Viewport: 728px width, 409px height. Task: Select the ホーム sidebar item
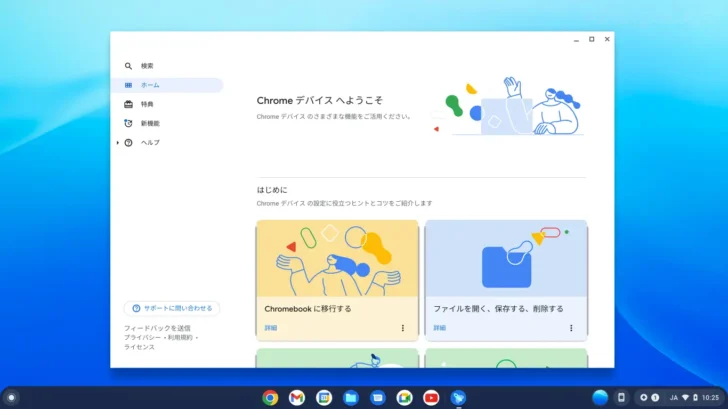167,85
